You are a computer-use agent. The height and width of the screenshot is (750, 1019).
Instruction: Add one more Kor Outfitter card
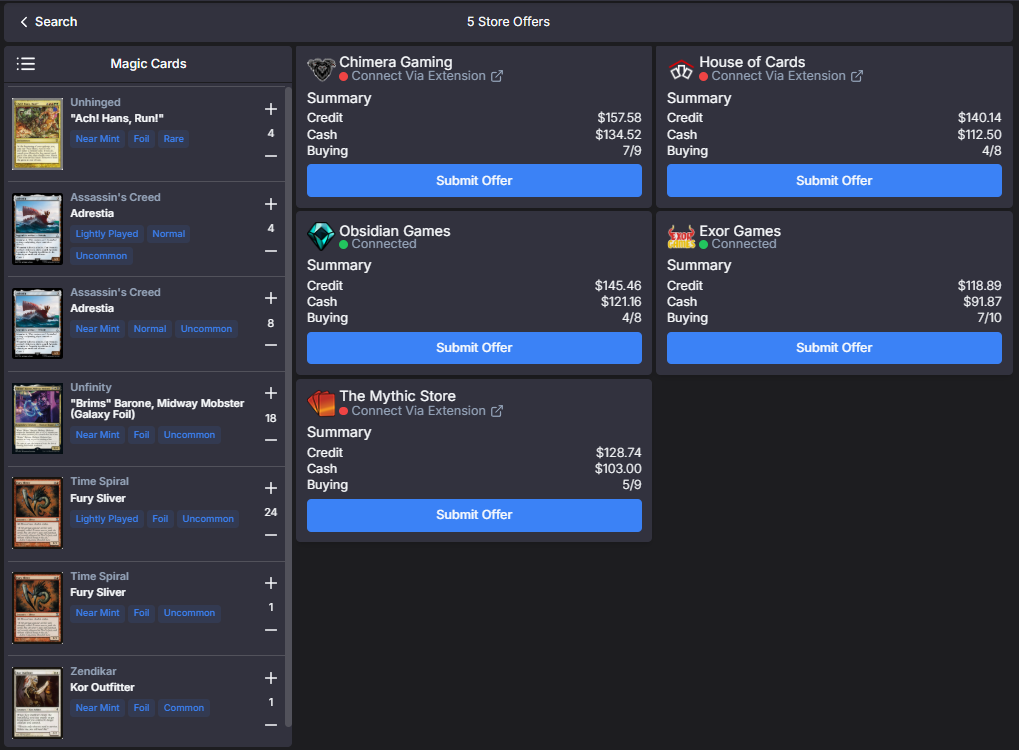(271, 678)
